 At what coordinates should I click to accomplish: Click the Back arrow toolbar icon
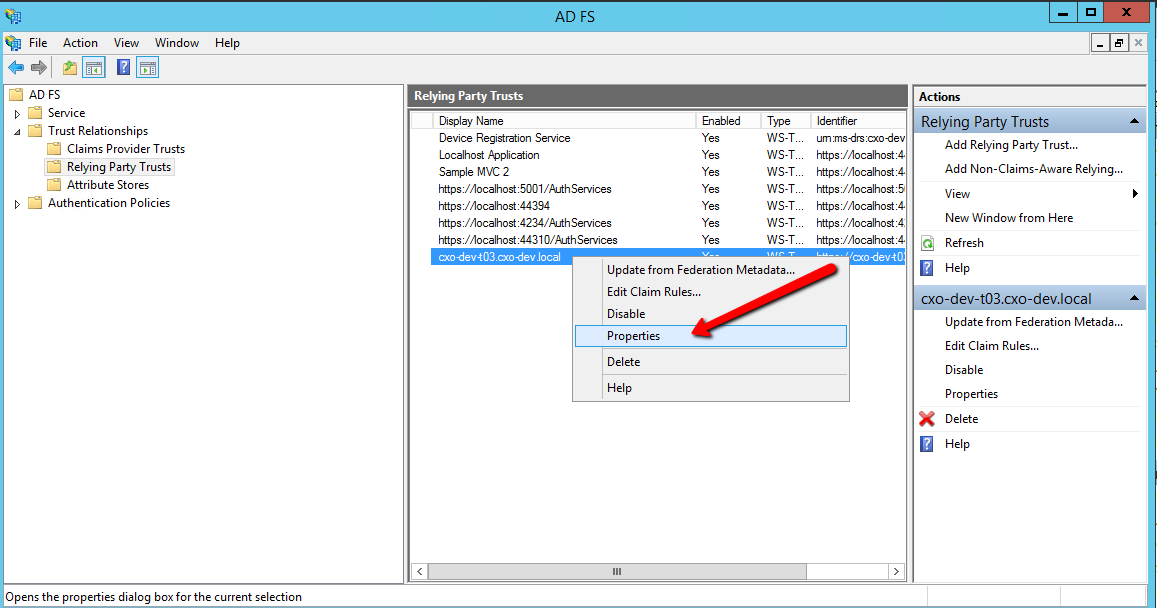(x=16, y=68)
